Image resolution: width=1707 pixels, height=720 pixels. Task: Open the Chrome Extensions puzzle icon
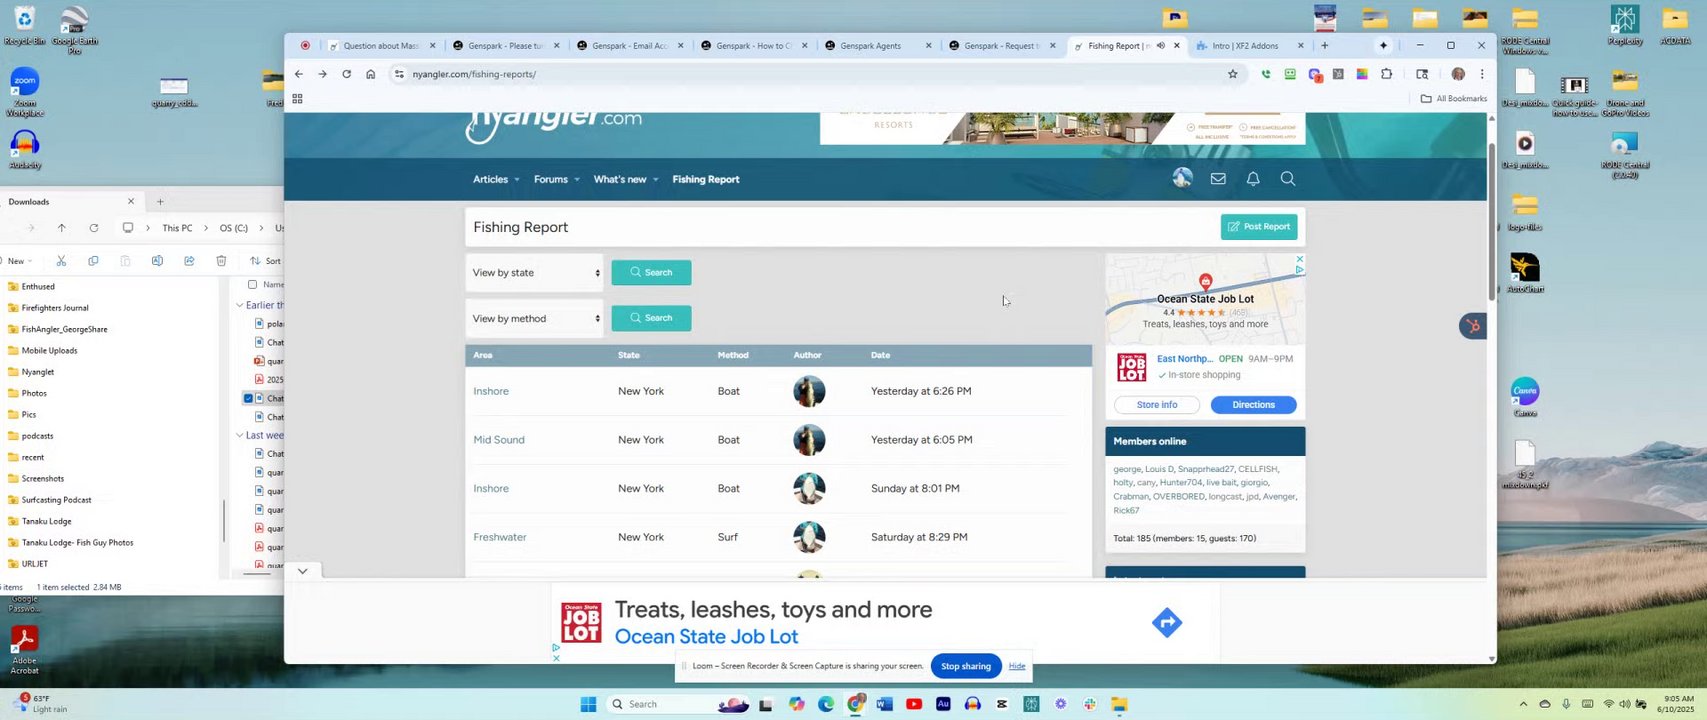click(x=1386, y=74)
